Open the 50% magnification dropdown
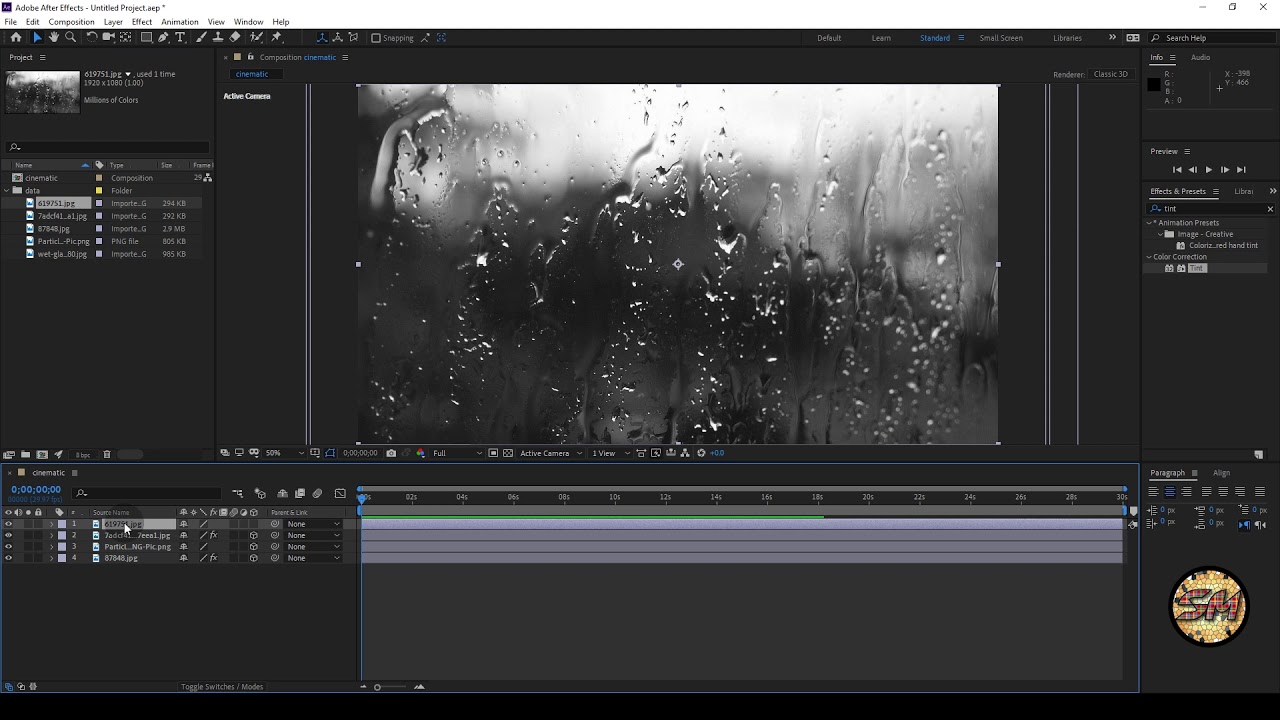This screenshot has width=1280, height=720. click(284, 453)
